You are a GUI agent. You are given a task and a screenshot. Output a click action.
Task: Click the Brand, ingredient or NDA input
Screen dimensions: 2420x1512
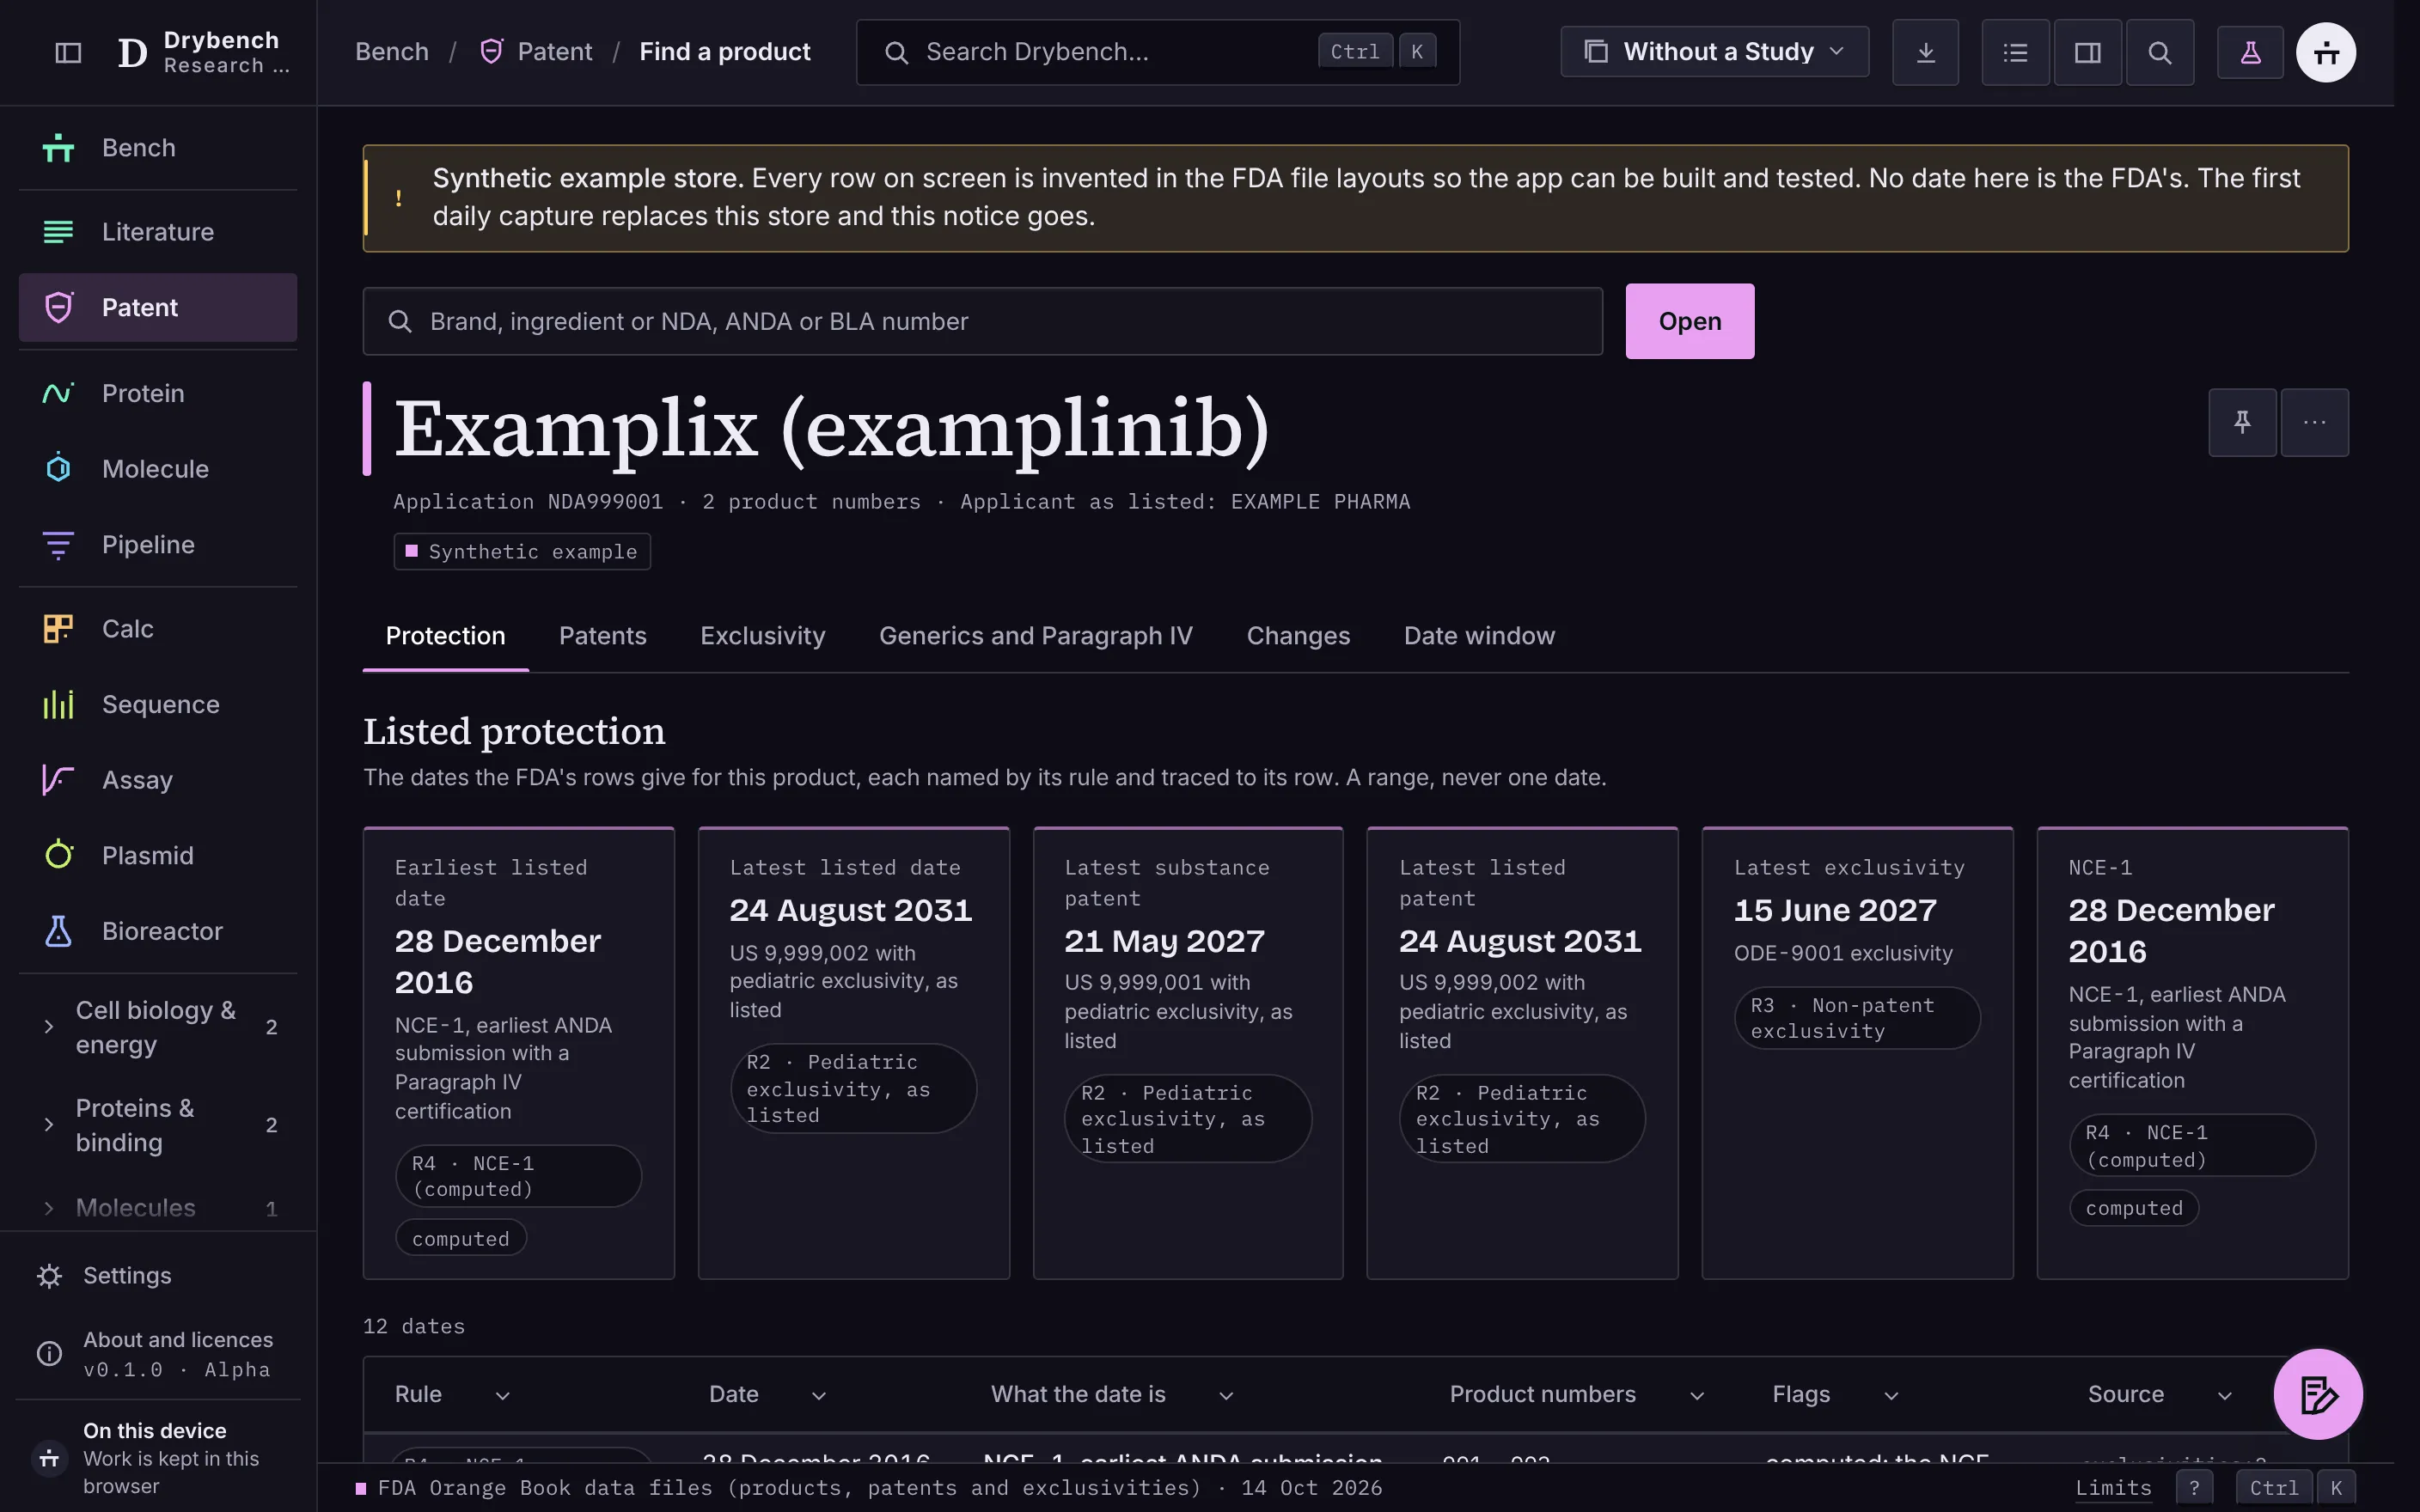point(982,321)
